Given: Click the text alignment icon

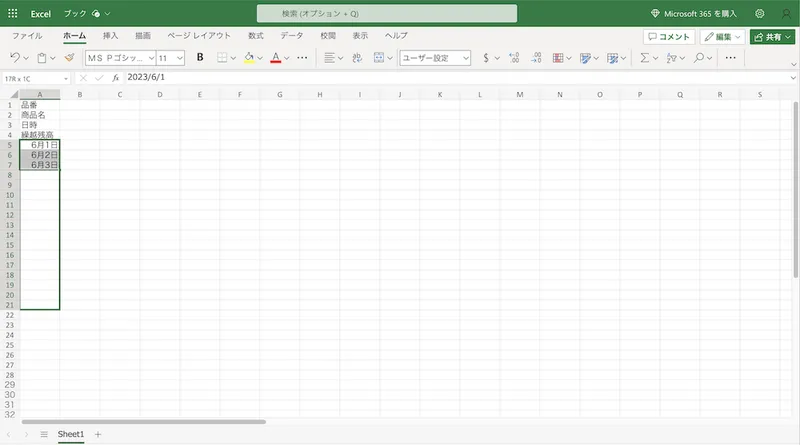Looking at the screenshot, I should tap(330, 58).
